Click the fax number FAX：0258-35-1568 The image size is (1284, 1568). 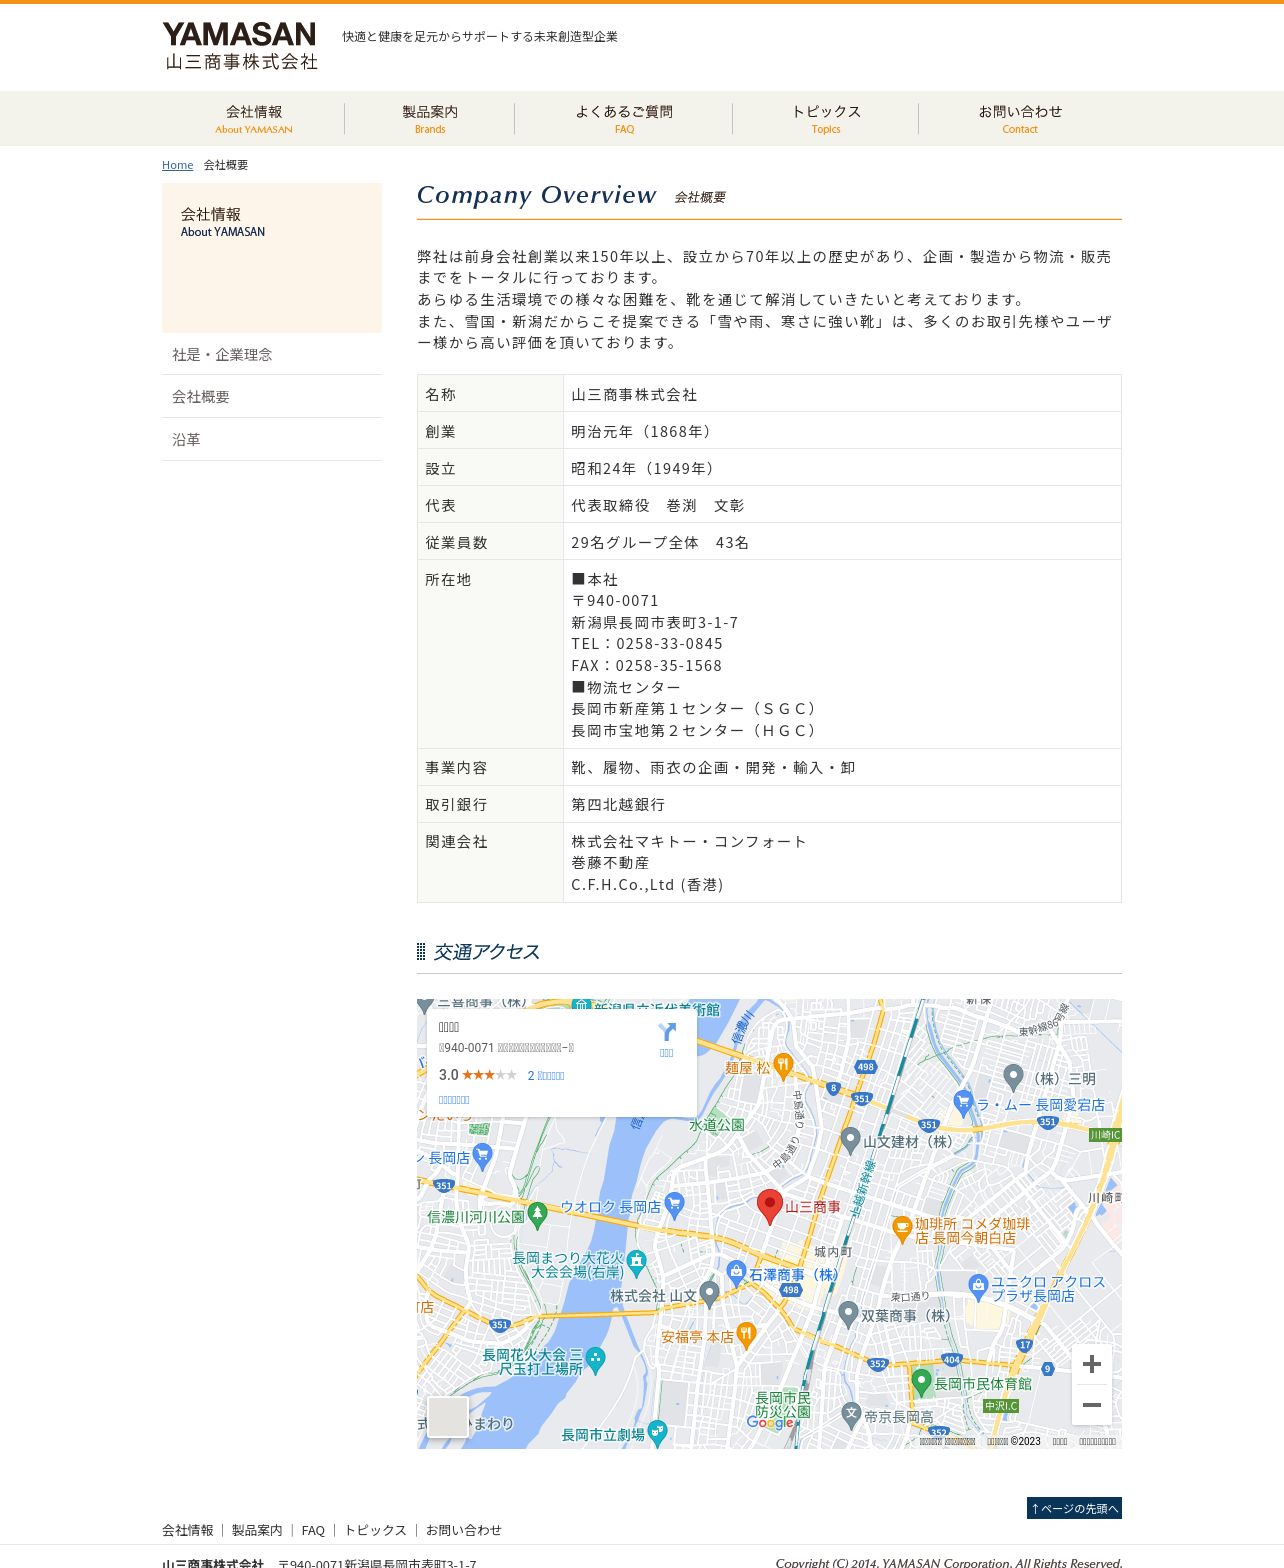(x=646, y=666)
